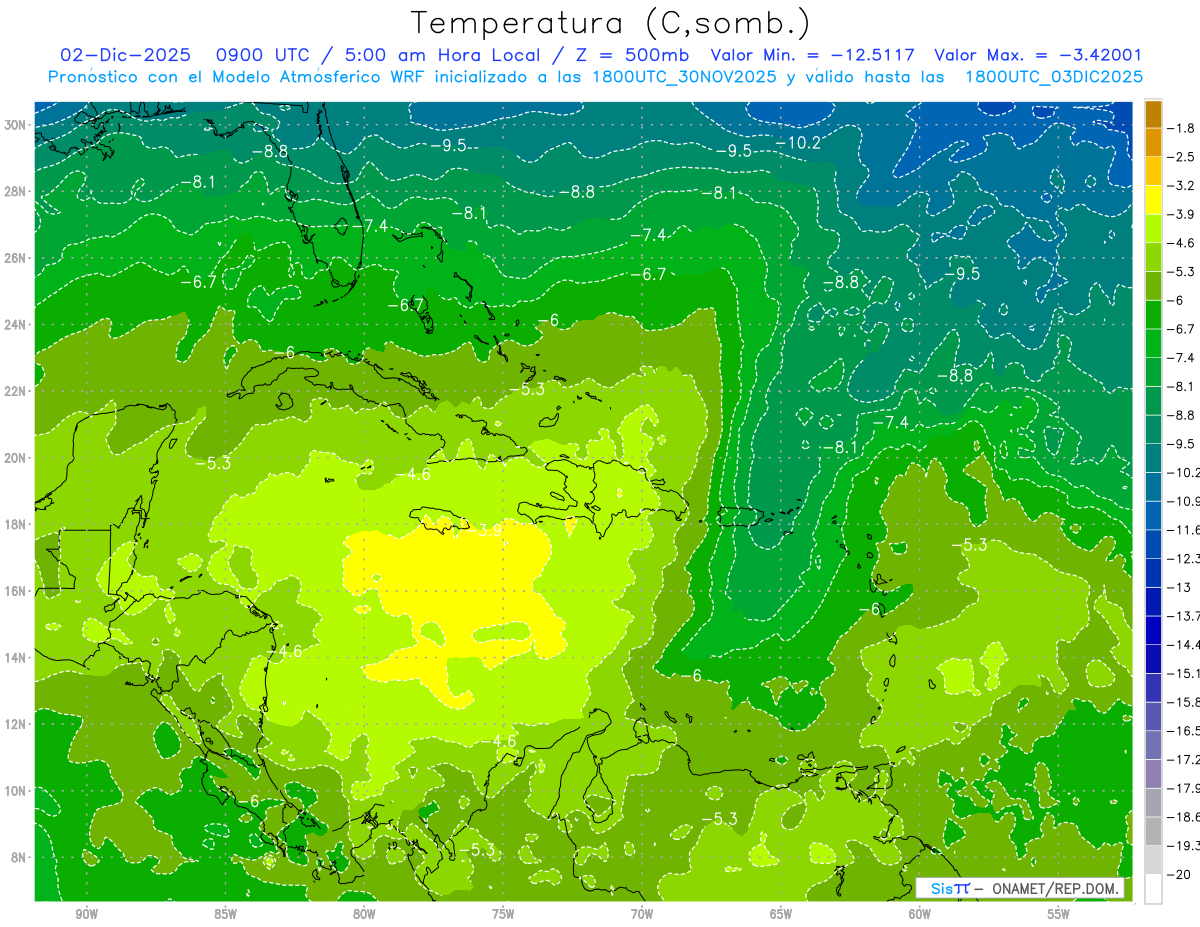Select valid-until time '1800UTC_03DIC2025'
Screen dimensions: 1200x927
[1054, 76]
